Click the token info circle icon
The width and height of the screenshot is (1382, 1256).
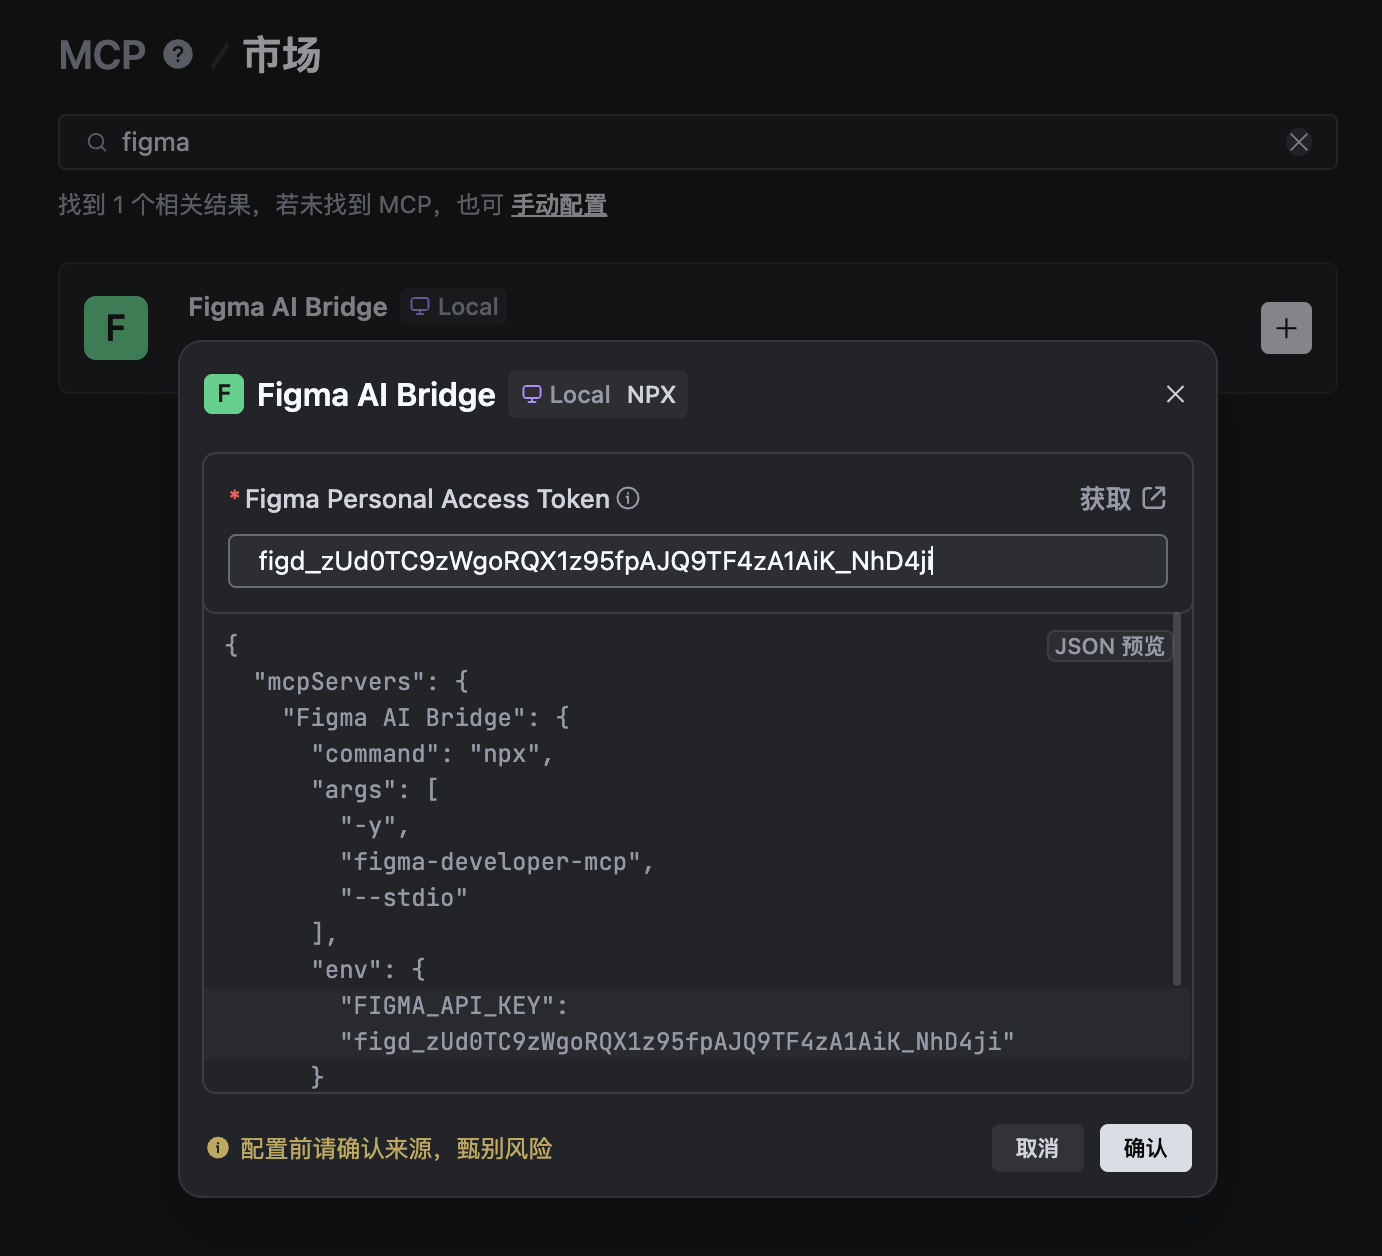pos(628,498)
